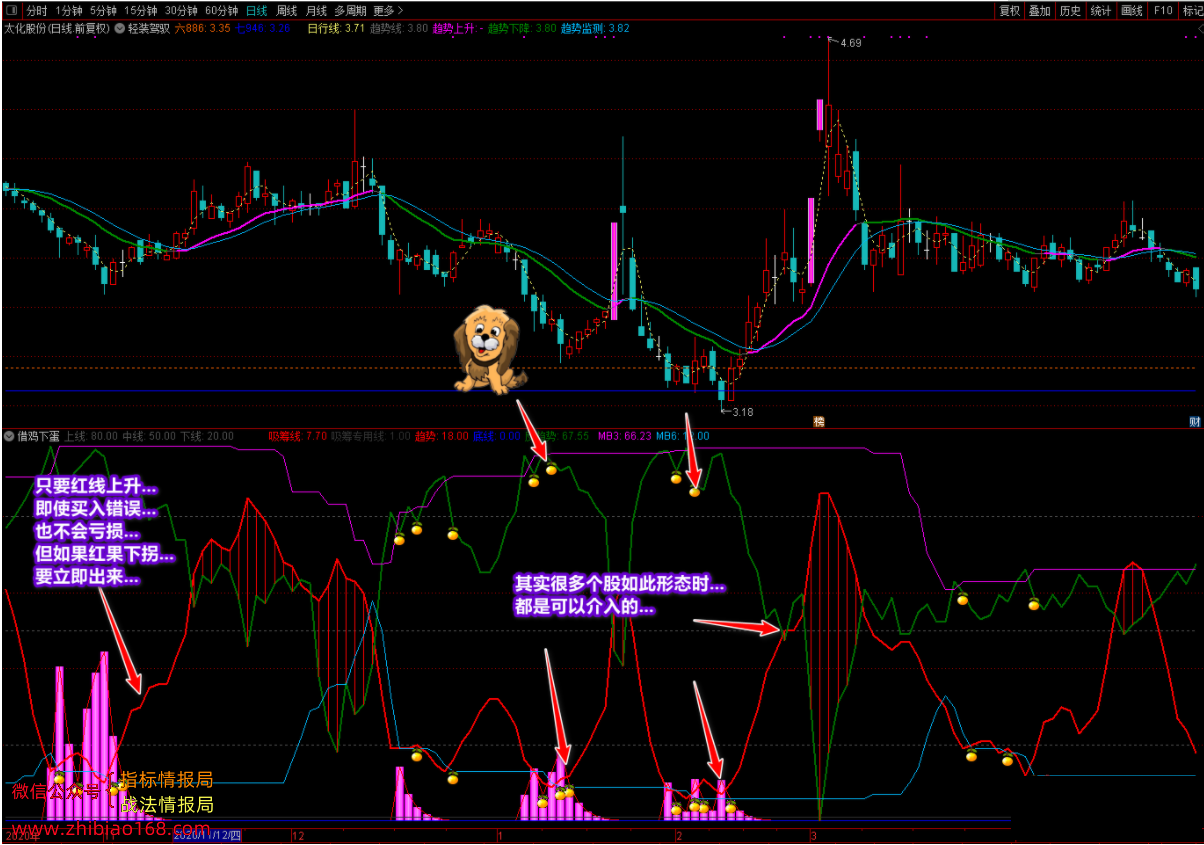1204x845 pixels.
Task: Open the 借鸡下蛋 indicator dropdown arrow
Action: 8,436
